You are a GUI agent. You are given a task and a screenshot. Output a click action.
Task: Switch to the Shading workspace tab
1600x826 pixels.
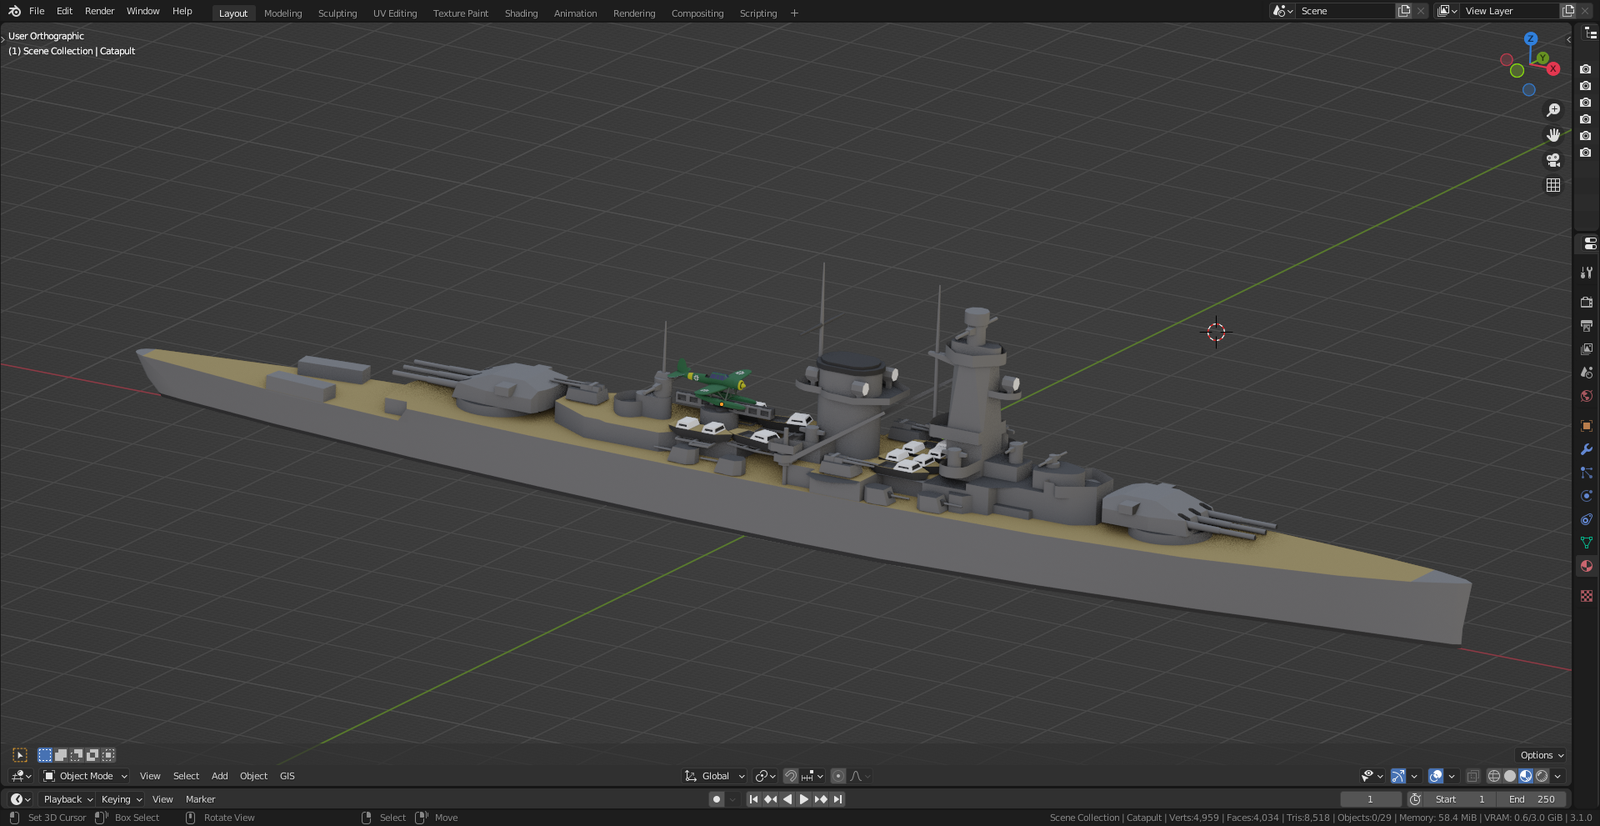tap(521, 13)
